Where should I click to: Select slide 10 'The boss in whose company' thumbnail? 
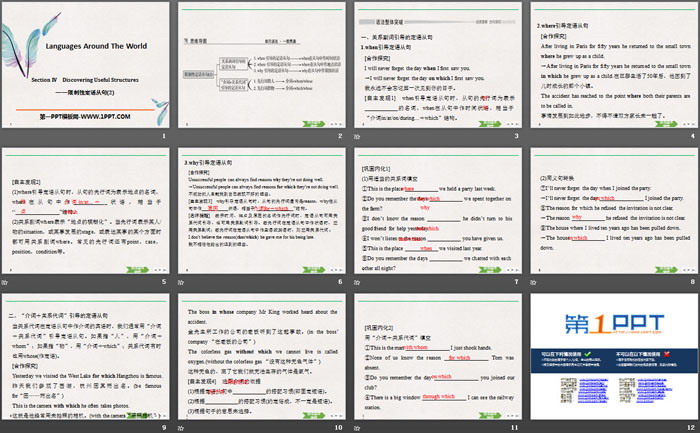(262, 357)
